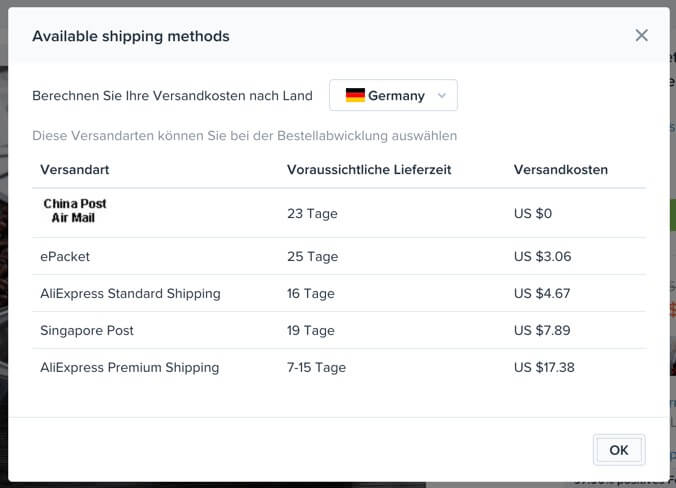Click the Available shipping methods title
This screenshot has height=488, width=676.
pos(131,36)
